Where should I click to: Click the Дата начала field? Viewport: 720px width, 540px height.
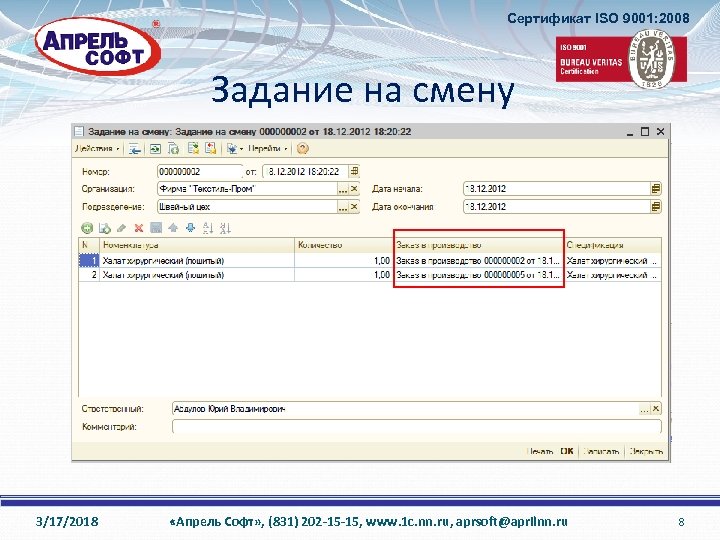[557, 189]
